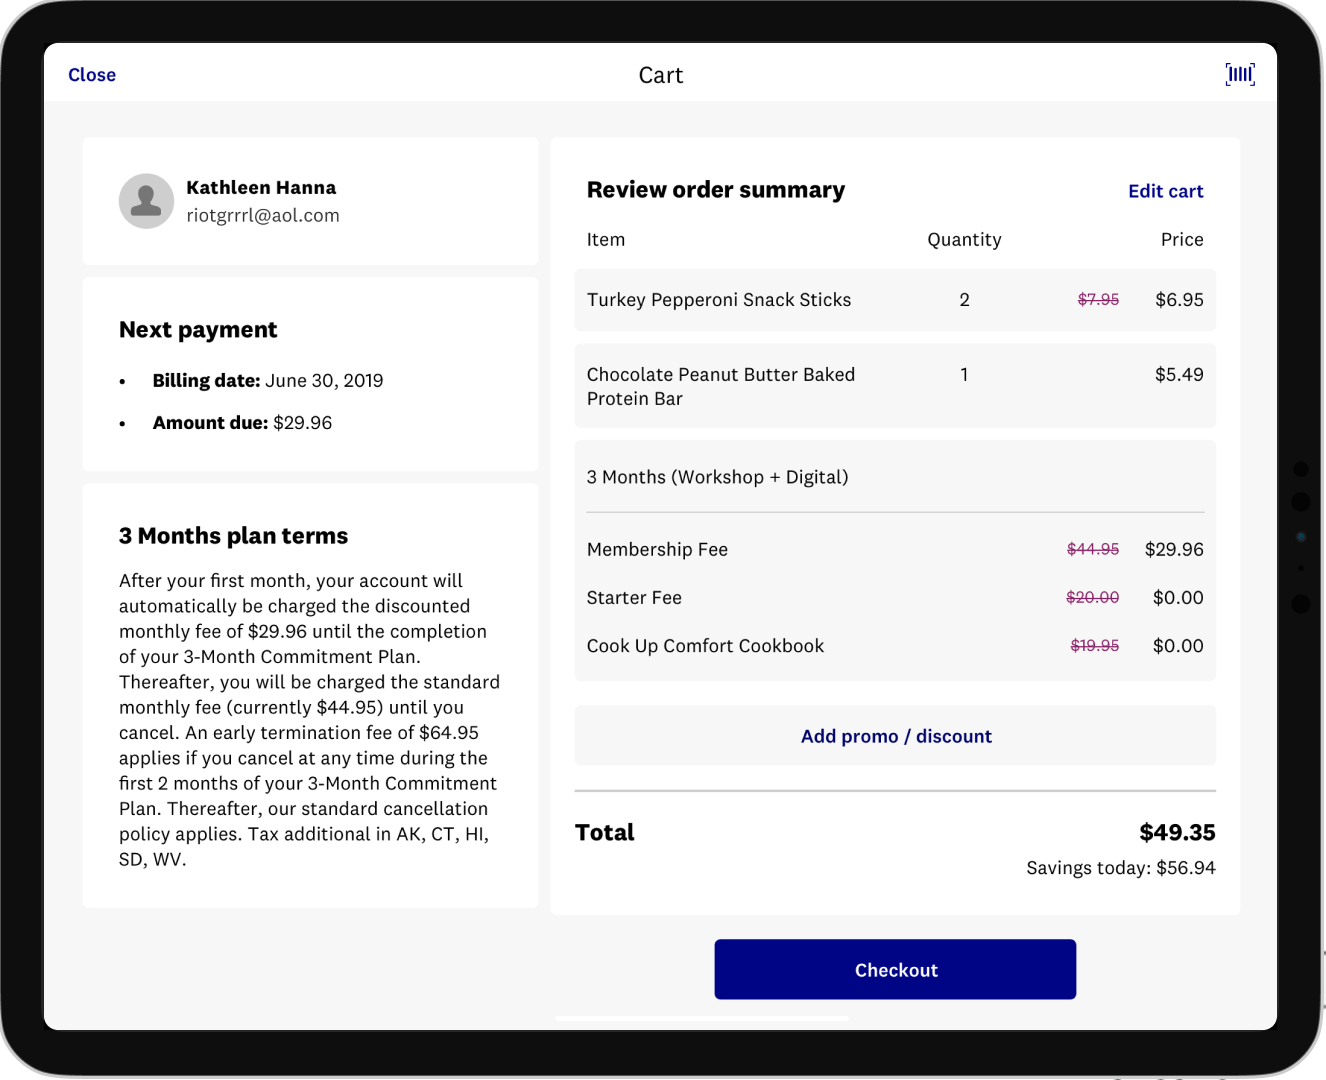Viewport: 1326px width, 1080px height.
Task: Click Add promo / discount
Action: point(895,736)
